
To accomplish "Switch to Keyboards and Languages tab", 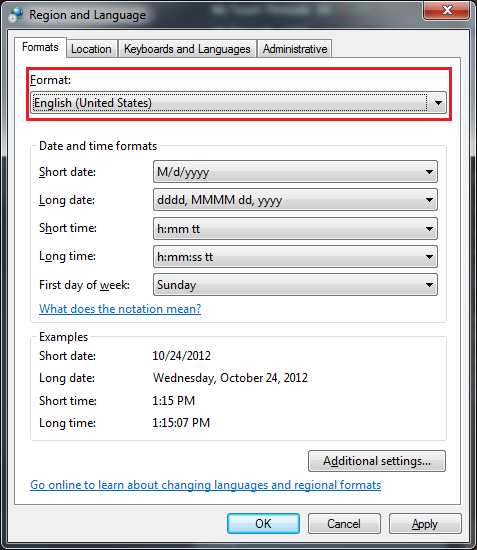I will (x=187, y=49).
